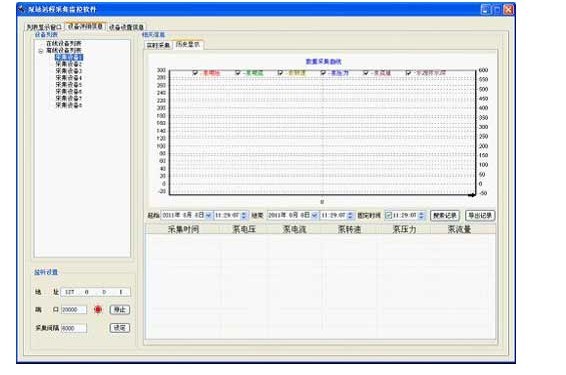Click the set button beside collection interval
Viewport: 566px width, 375px height.
tap(119, 328)
